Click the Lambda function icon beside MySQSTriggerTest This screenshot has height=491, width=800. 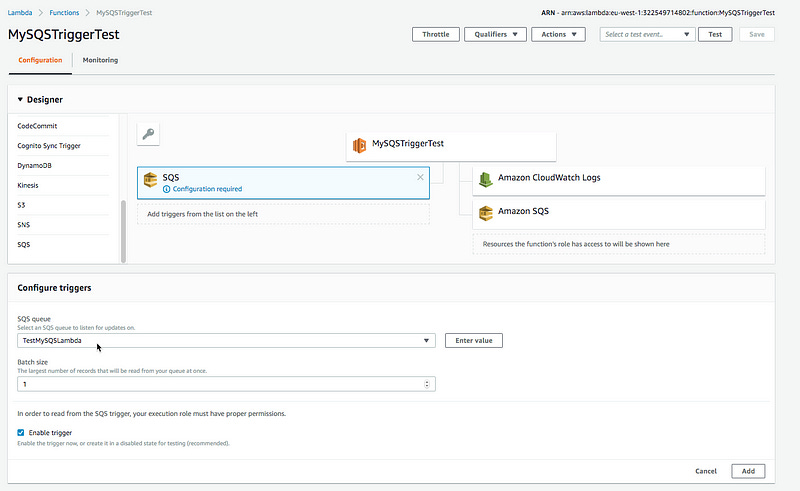[x=359, y=145]
